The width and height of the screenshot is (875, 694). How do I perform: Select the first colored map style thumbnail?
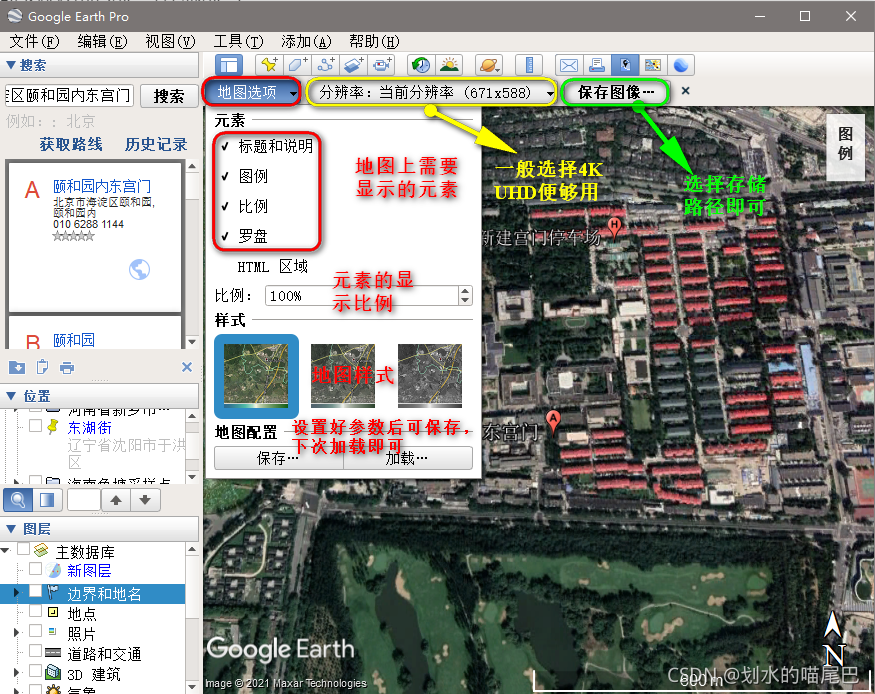tap(256, 376)
